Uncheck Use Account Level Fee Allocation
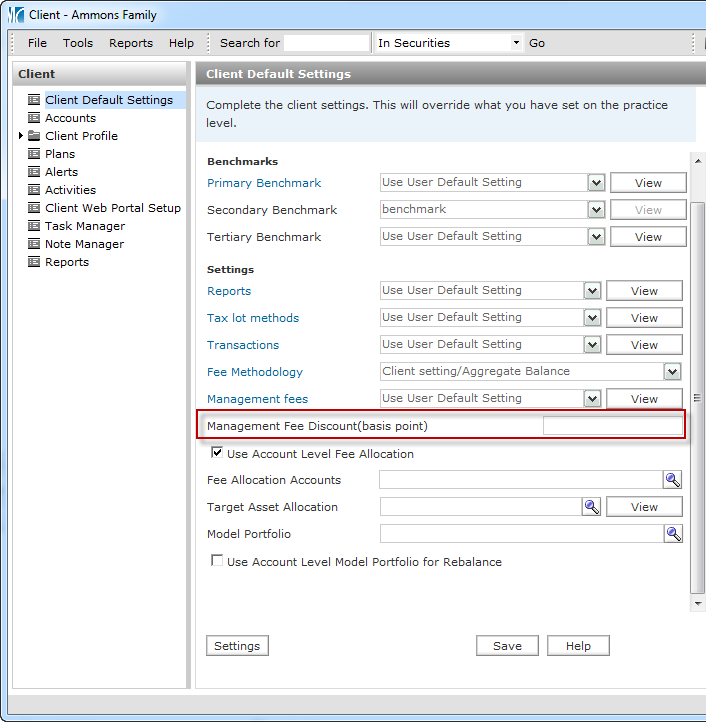This screenshot has height=722, width=706. pos(217,453)
